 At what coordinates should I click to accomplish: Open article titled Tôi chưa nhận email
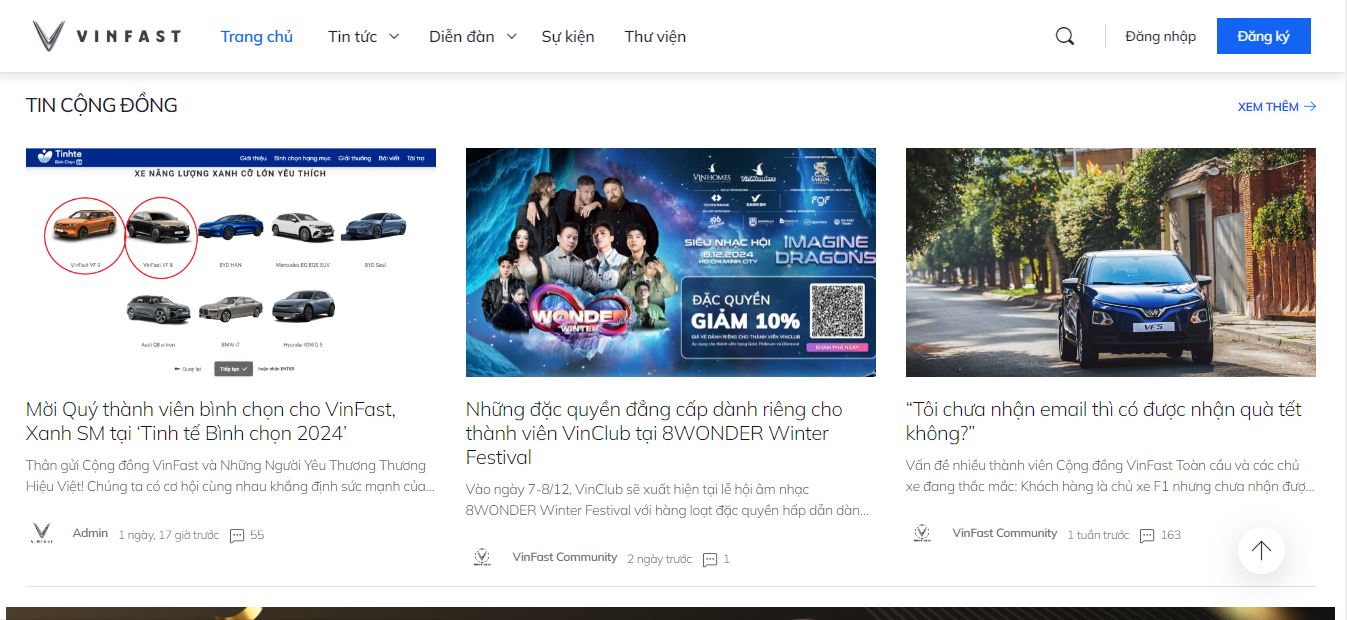(x=1104, y=421)
